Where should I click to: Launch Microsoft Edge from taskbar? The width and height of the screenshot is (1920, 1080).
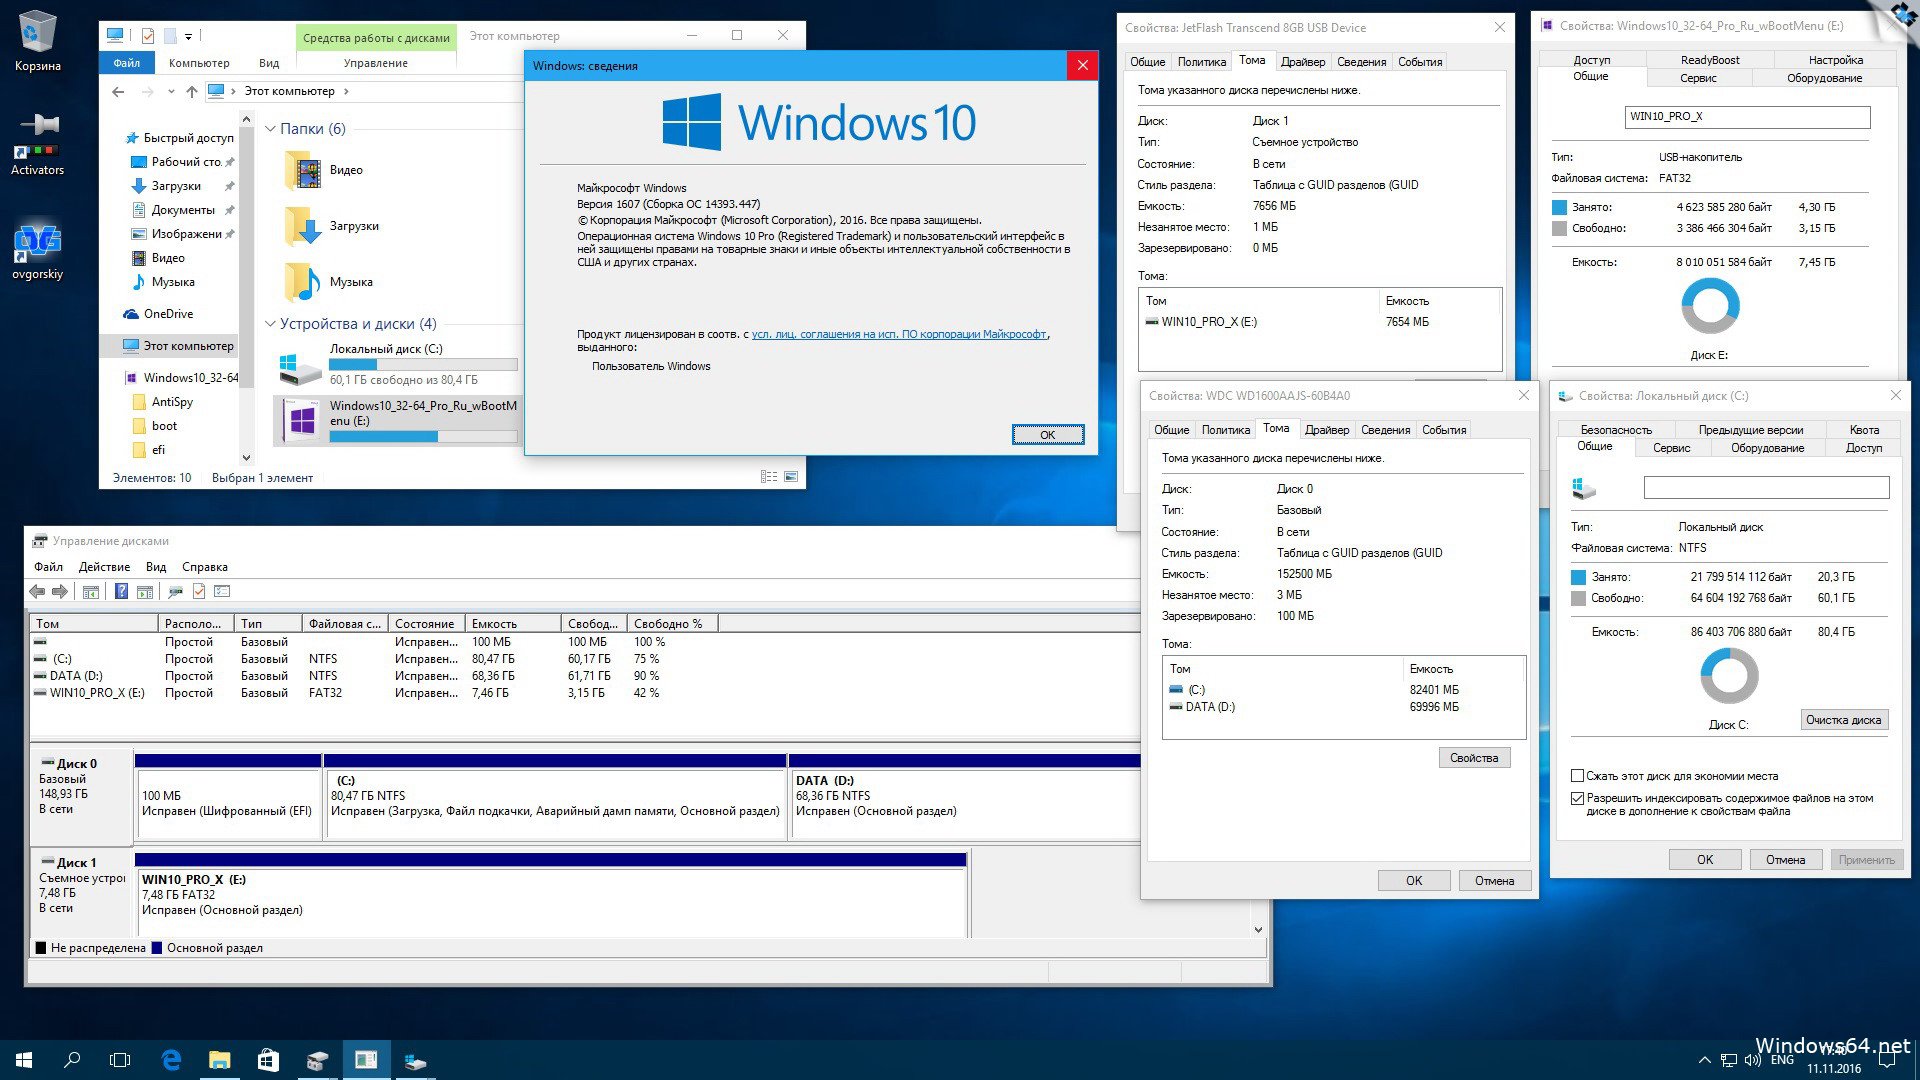(171, 1060)
